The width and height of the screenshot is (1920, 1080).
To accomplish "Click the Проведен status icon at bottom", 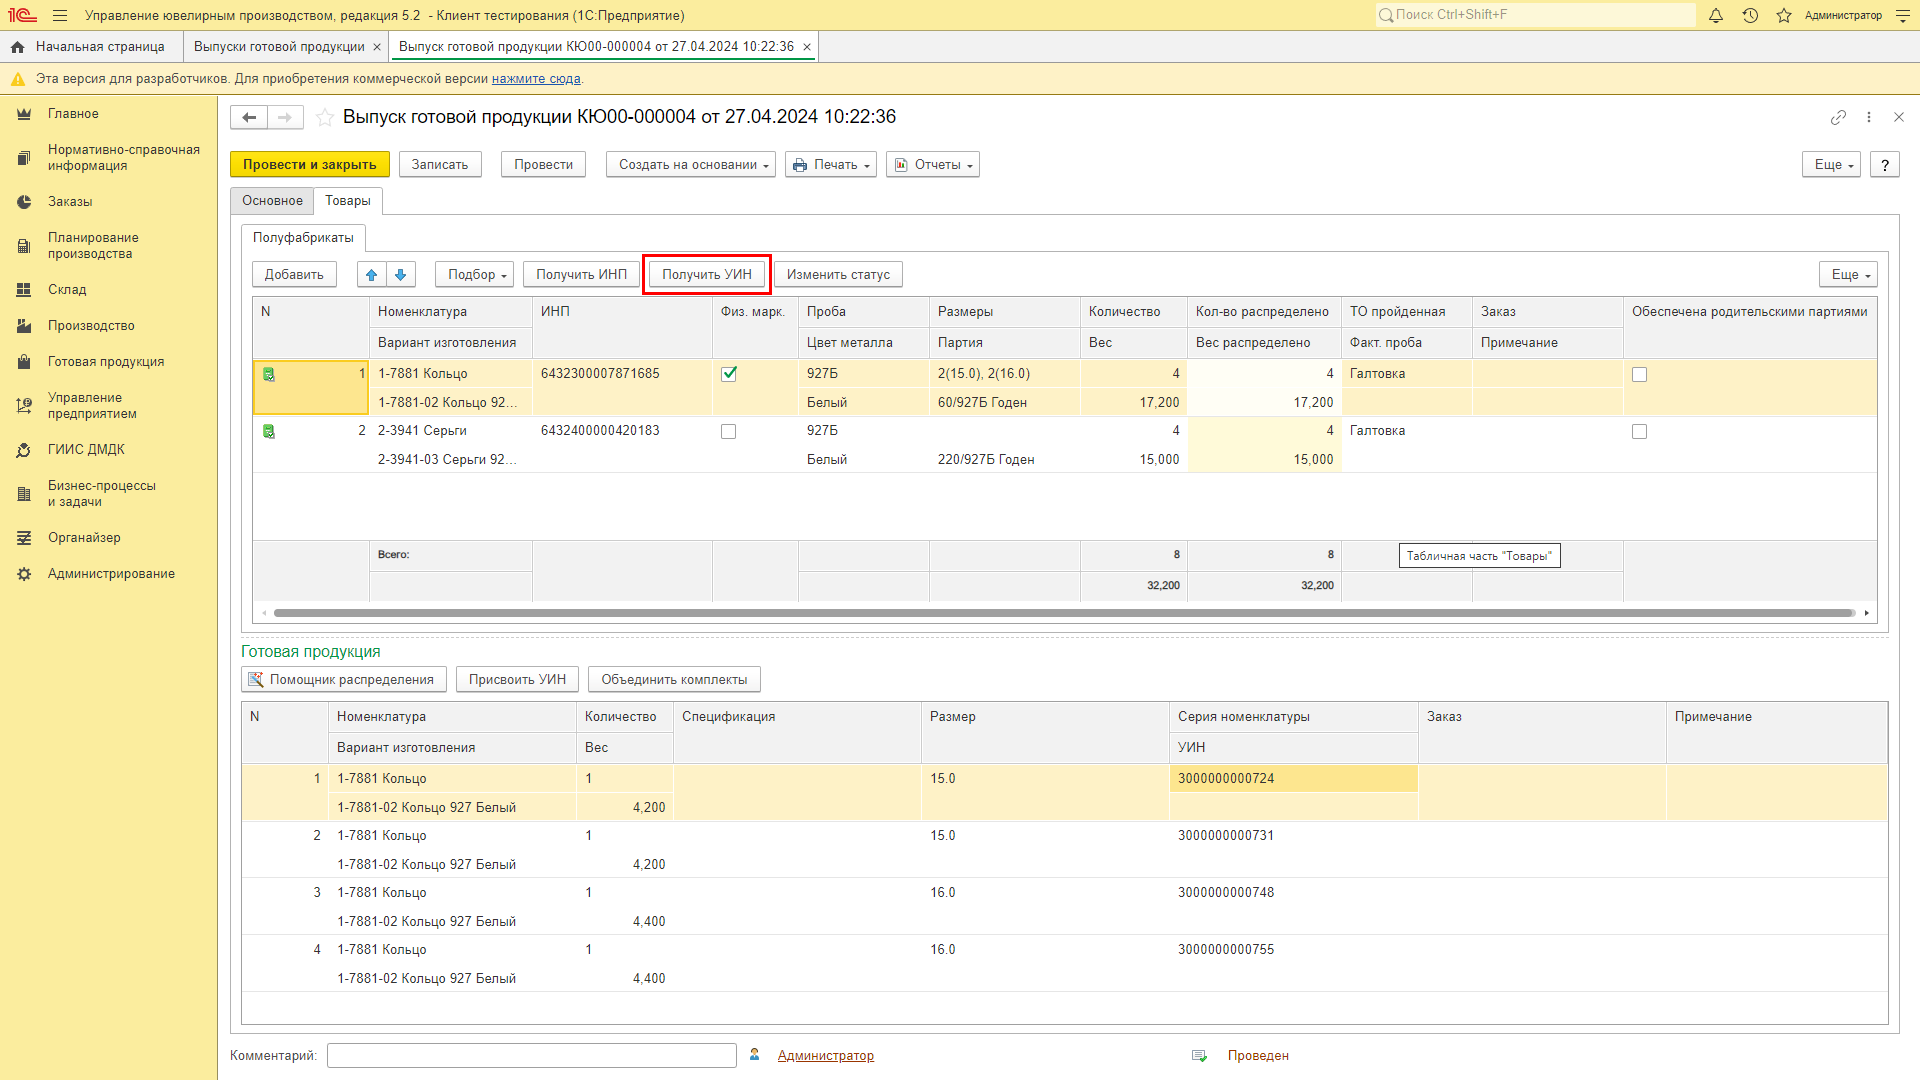I will pos(1199,1056).
